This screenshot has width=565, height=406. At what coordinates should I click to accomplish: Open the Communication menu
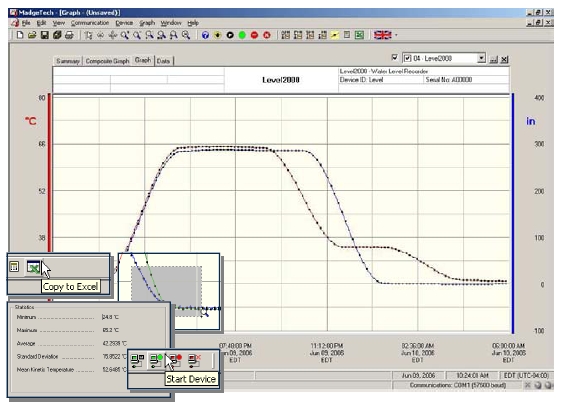pyautogui.click(x=90, y=23)
